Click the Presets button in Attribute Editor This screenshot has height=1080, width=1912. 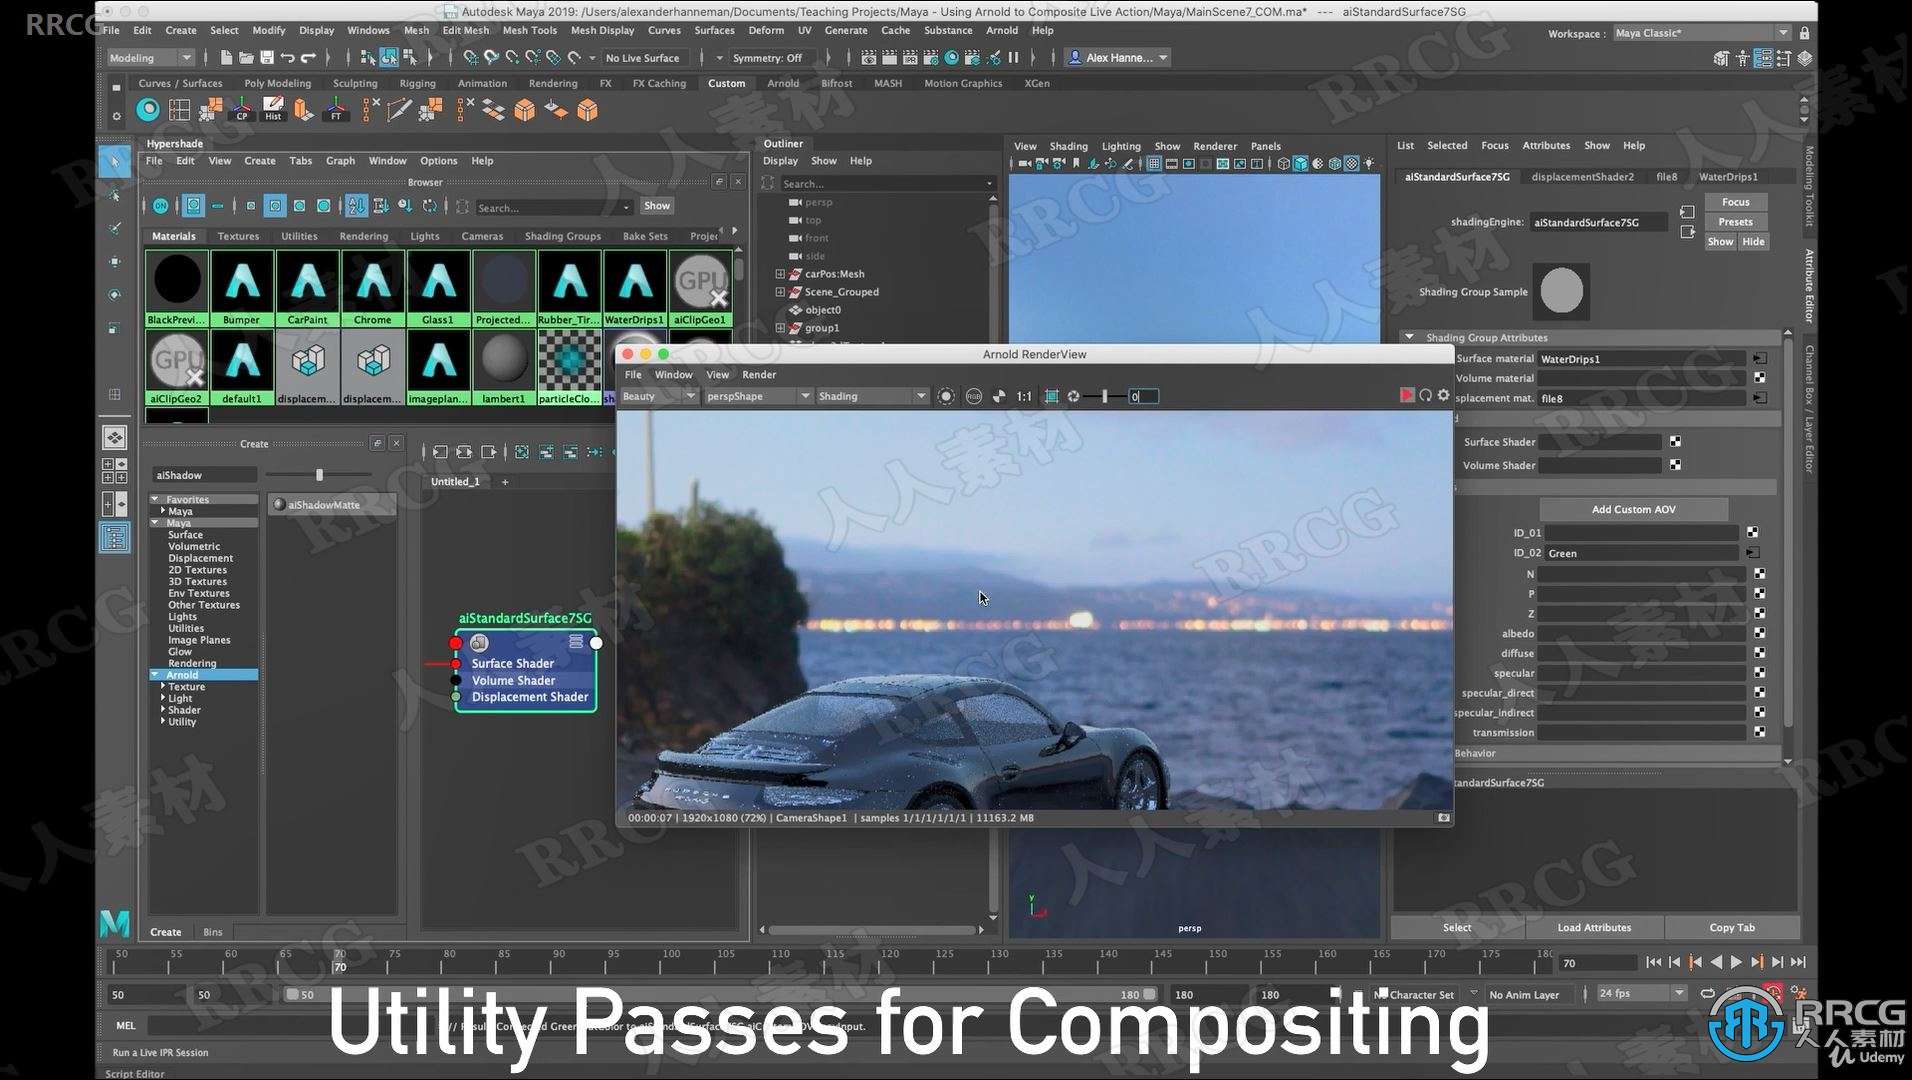tap(1735, 222)
